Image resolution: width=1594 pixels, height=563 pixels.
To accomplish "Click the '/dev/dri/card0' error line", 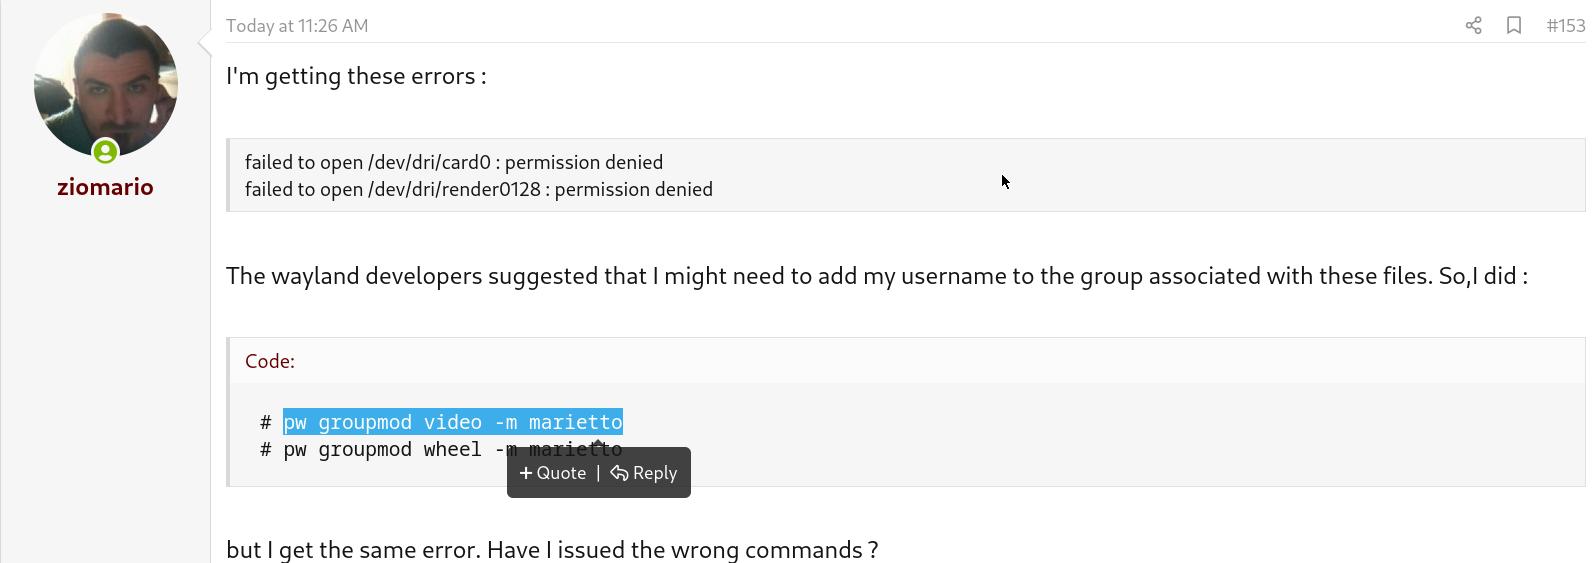I will point(453,162).
